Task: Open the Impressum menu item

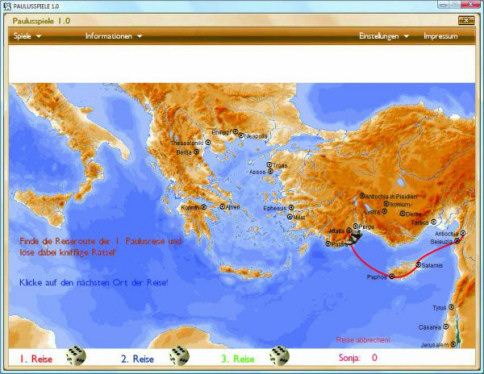Action: (440, 36)
